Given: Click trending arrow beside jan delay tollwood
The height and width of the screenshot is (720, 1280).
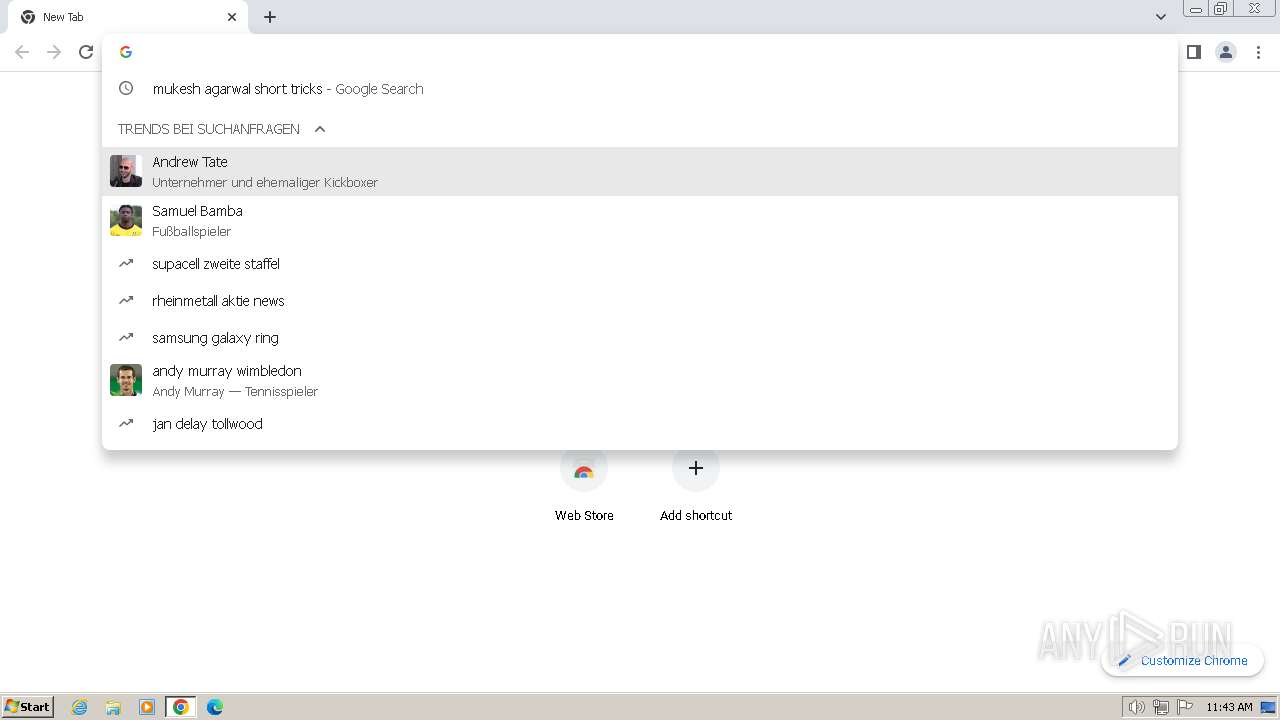Looking at the screenshot, I should click(x=126, y=423).
